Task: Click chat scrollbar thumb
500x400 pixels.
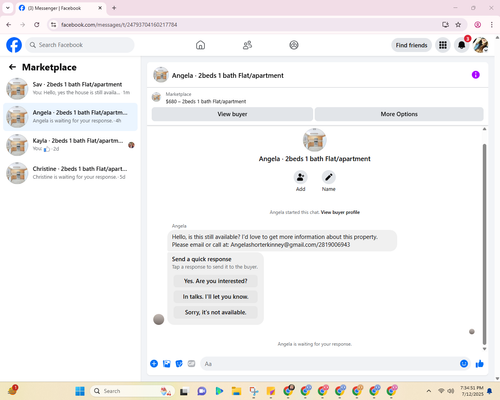Action: click(x=484, y=244)
